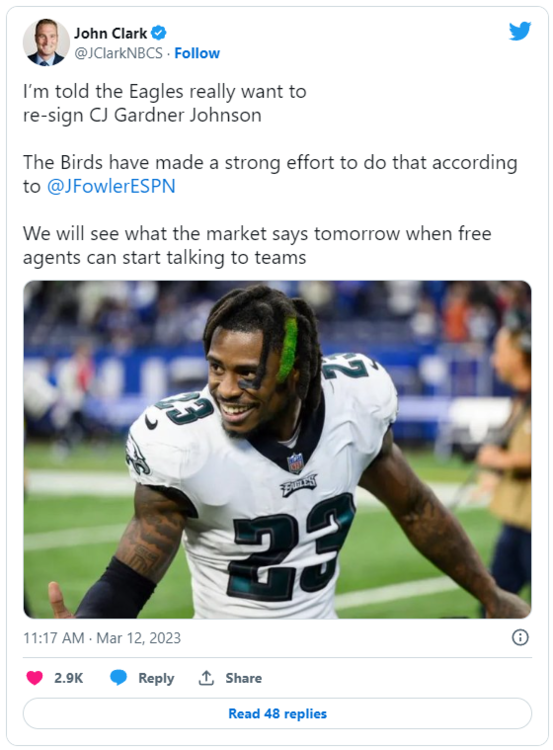Click the Read 48 replies button

[x=277, y=713]
